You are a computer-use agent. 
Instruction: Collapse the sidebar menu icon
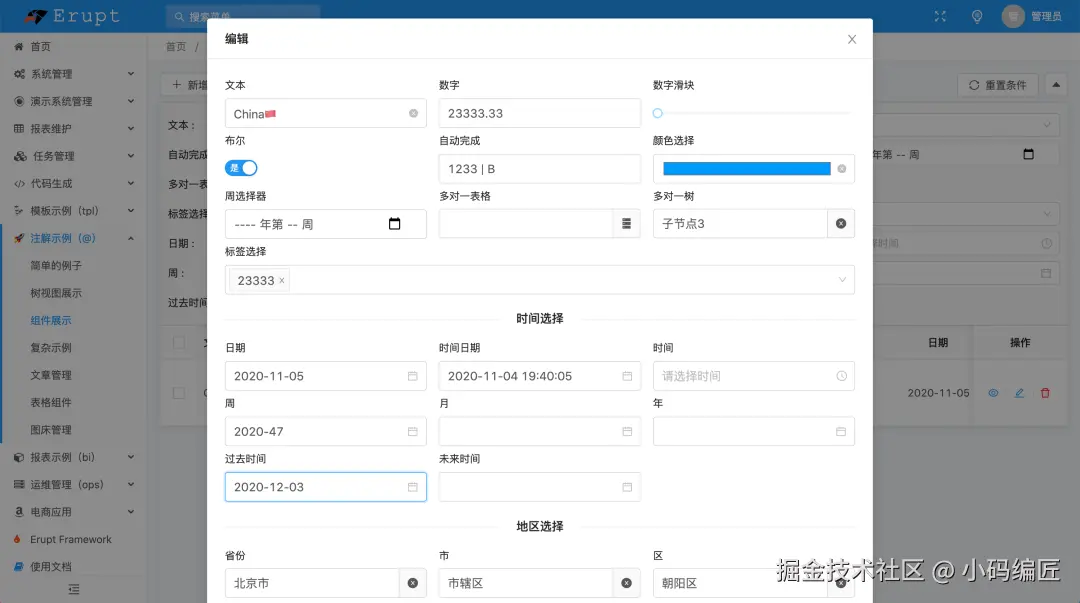(74, 589)
